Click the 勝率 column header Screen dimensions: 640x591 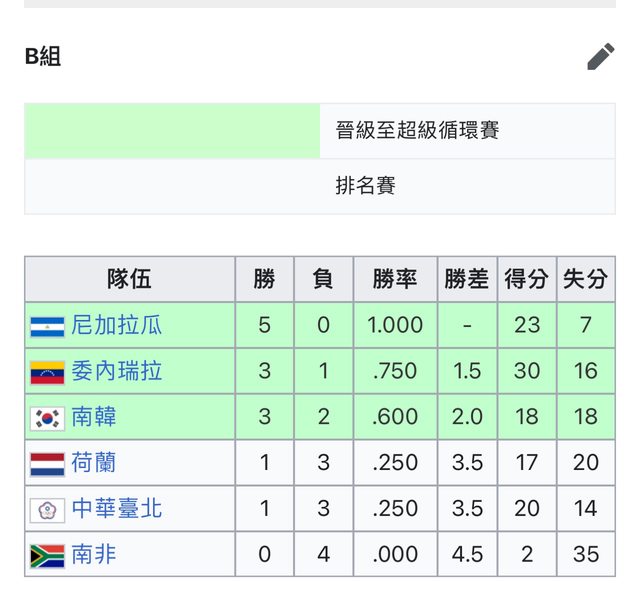click(x=395, y=279)
